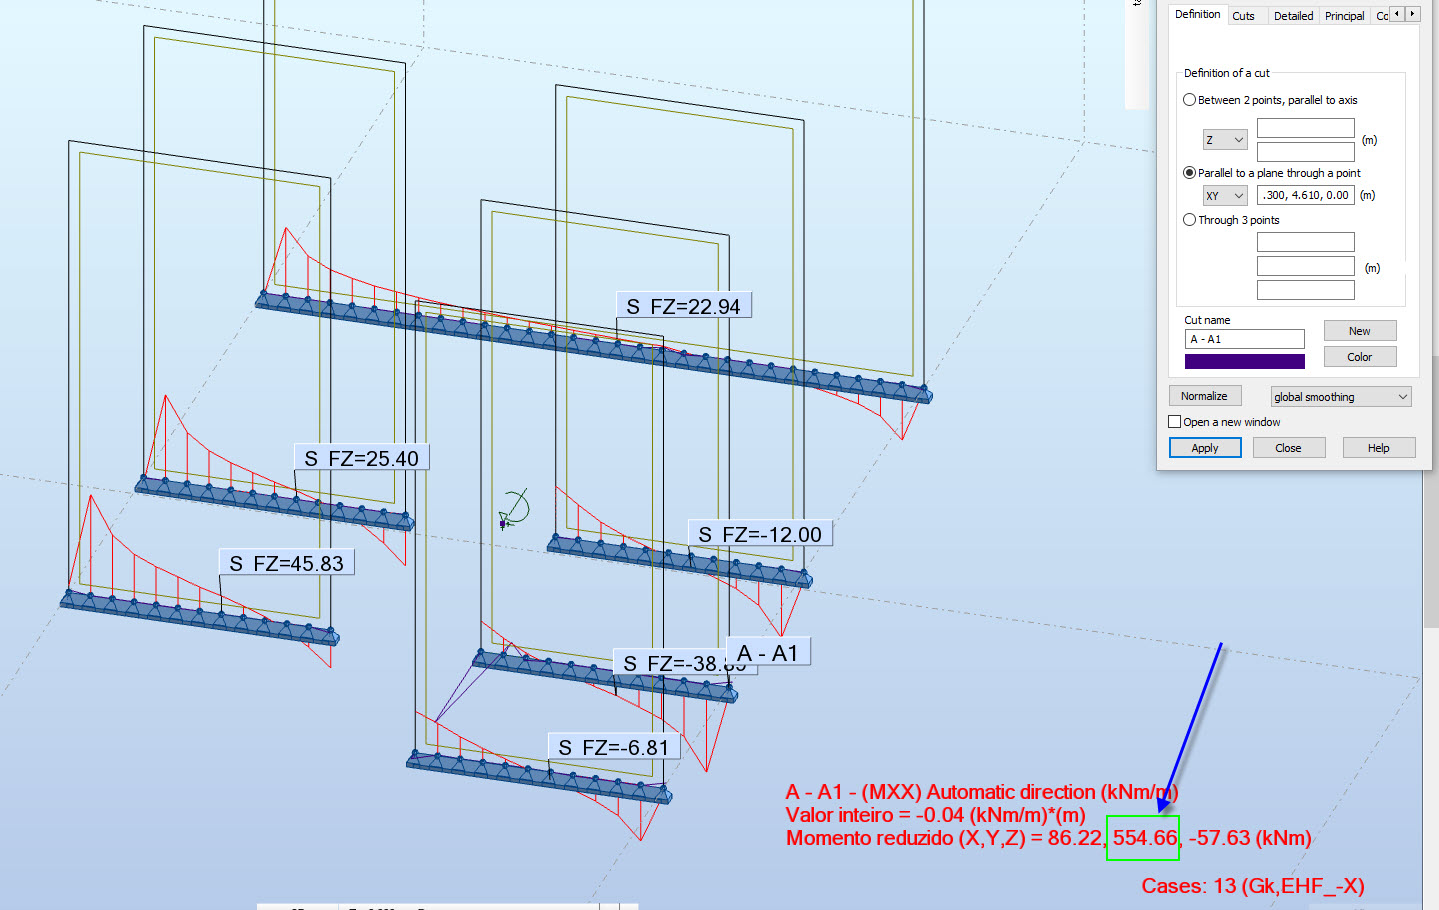Open the Cuts tab

(1243, 16)
